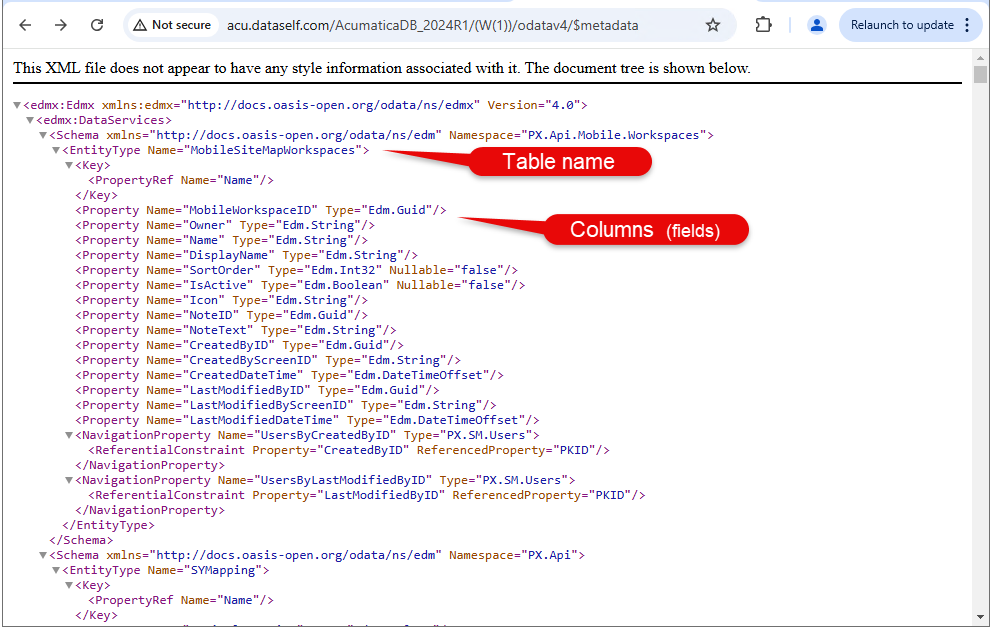Reload the metadata page
993x630 pixels.
click(97, 25)
